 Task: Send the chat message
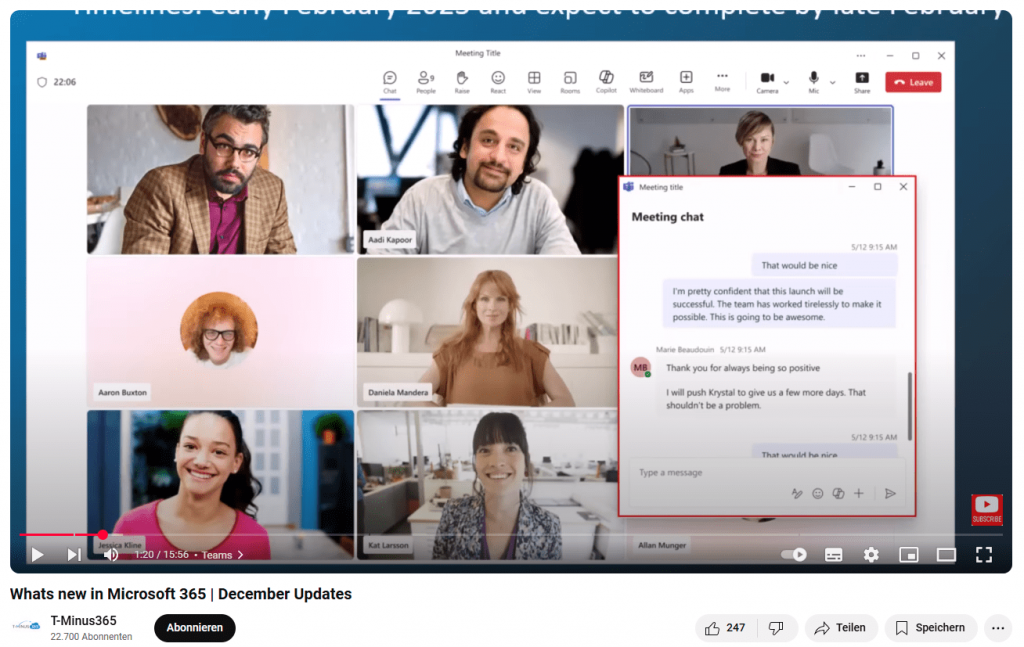890,494
